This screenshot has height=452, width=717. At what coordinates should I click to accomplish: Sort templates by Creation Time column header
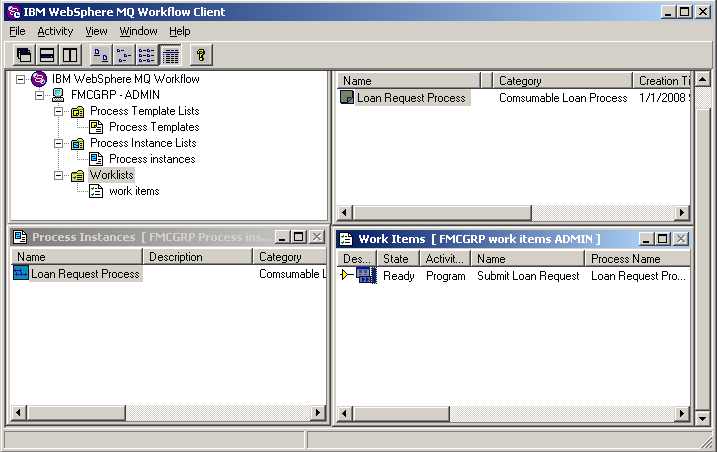pos(662,81)
